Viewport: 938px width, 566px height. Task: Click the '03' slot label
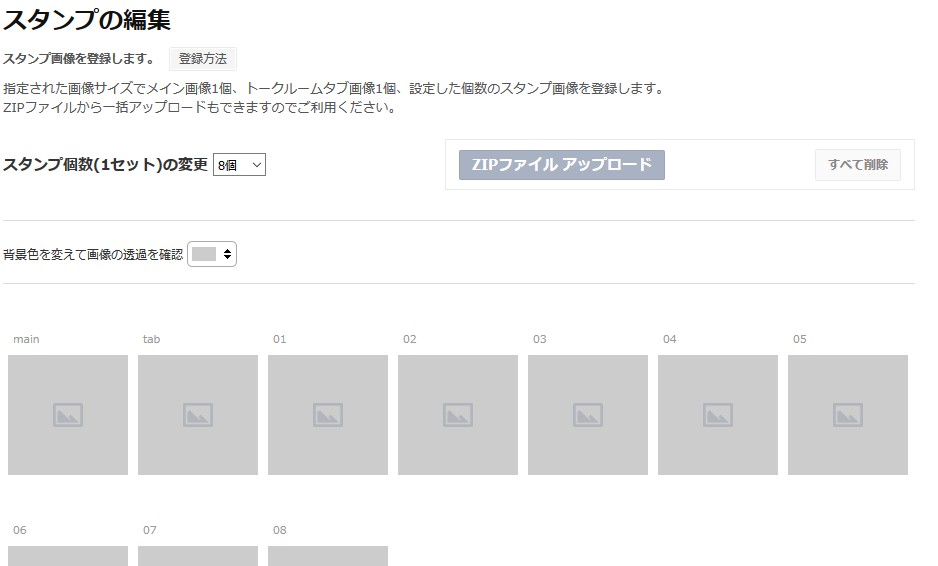click(540, 339)
